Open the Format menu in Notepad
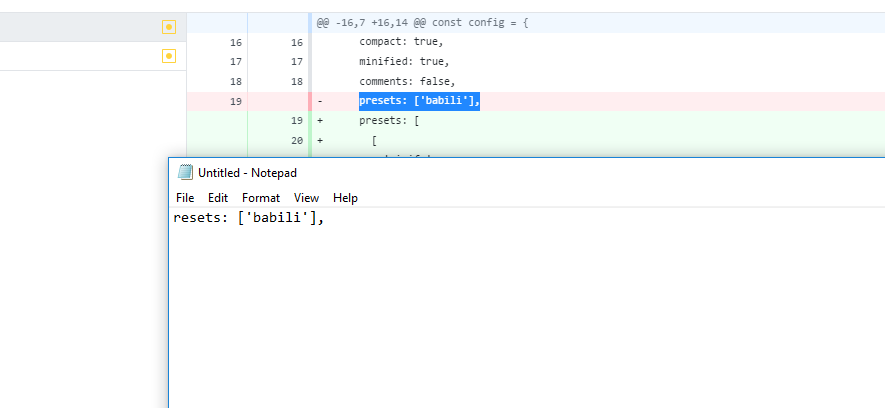This screenshot has height=408, width=885. tap(261, 198)
